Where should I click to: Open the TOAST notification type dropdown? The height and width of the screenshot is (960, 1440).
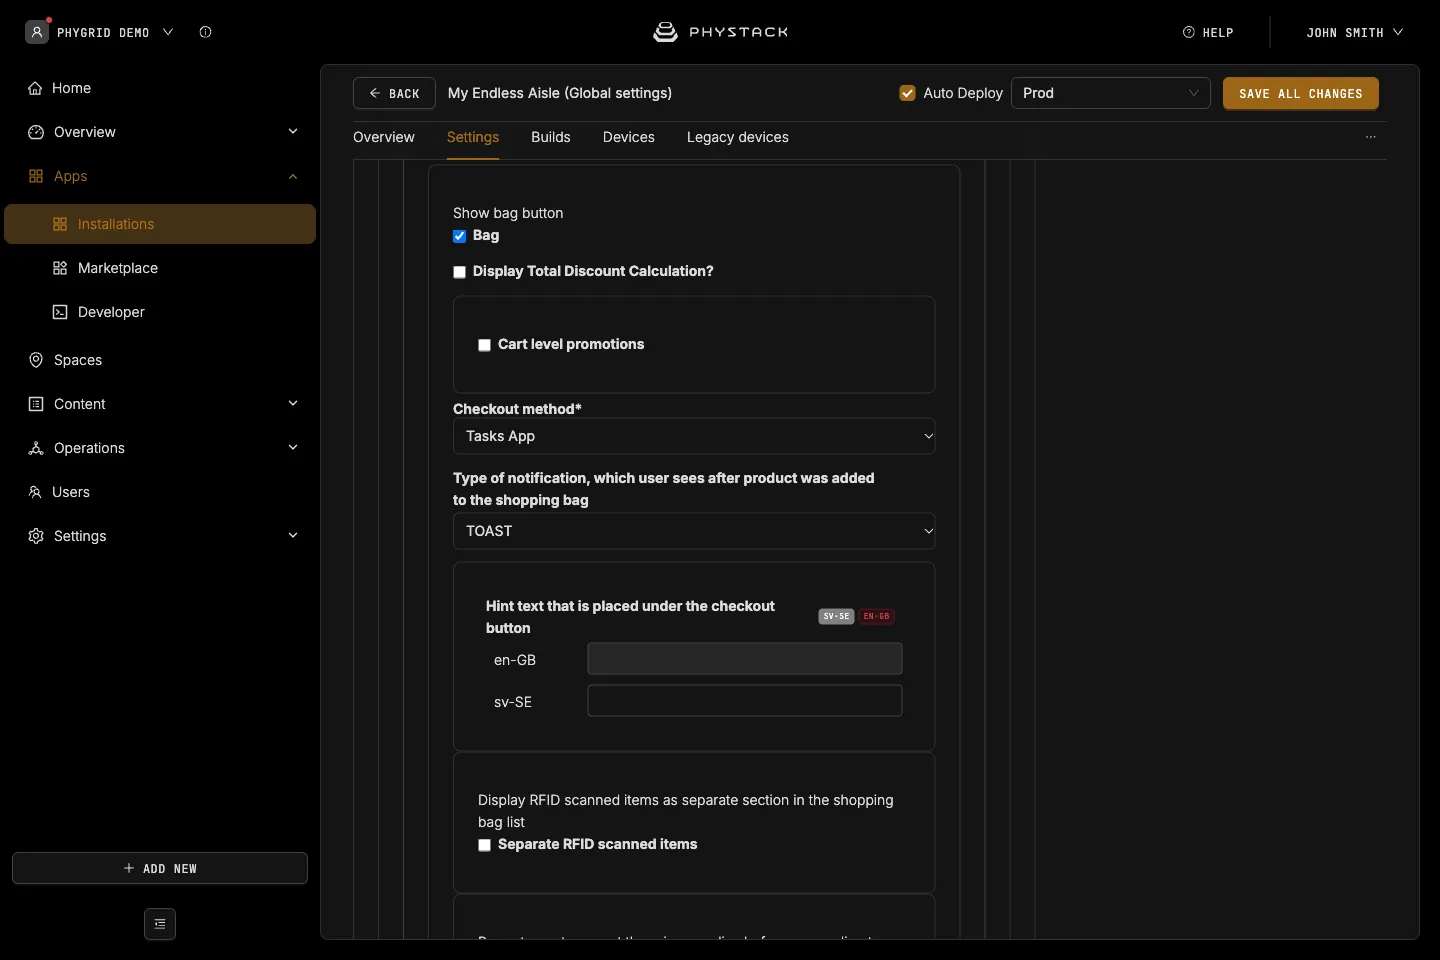pos(694,531)
